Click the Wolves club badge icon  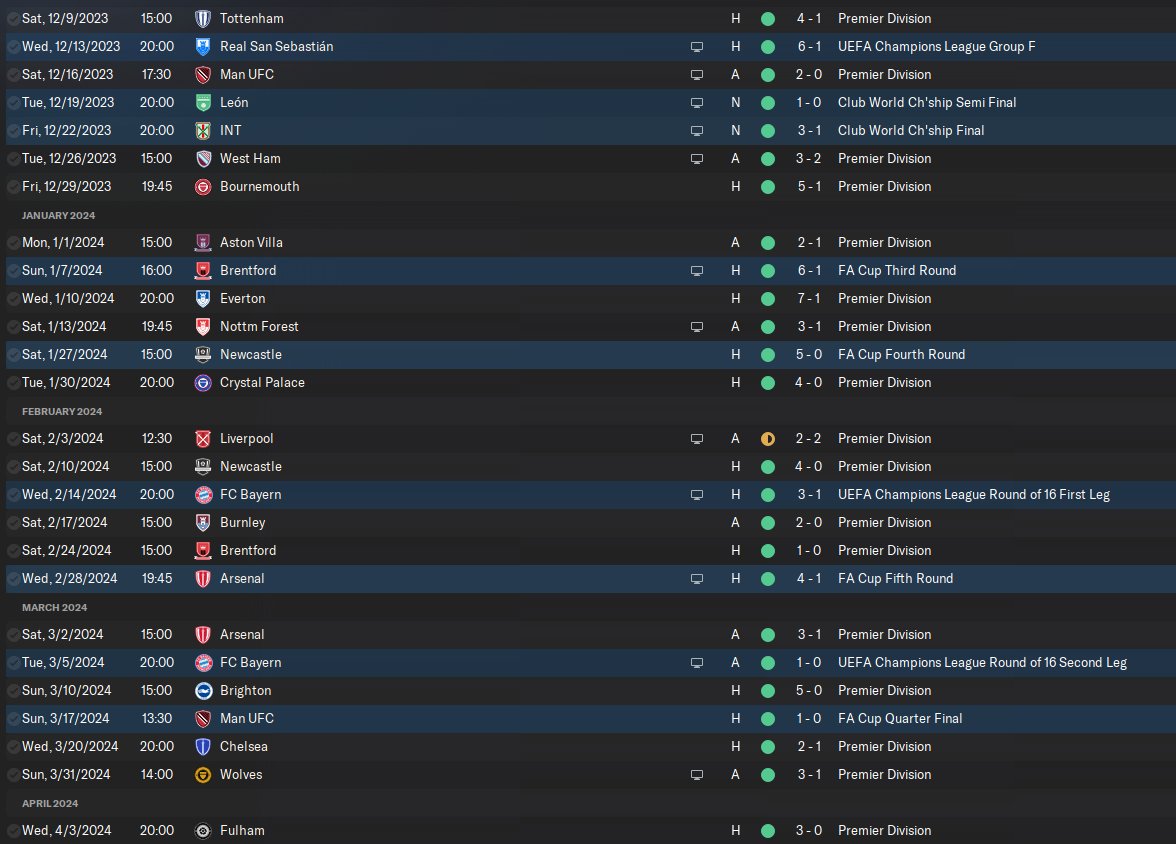pyautogui.click(x=202, y=775)
